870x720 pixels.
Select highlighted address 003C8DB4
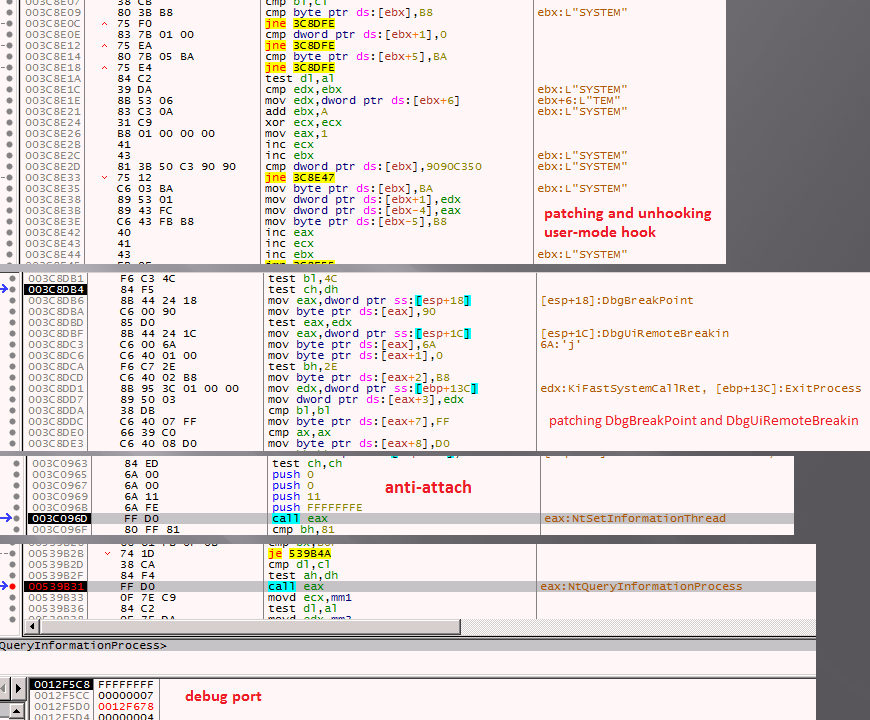[55, 290]
